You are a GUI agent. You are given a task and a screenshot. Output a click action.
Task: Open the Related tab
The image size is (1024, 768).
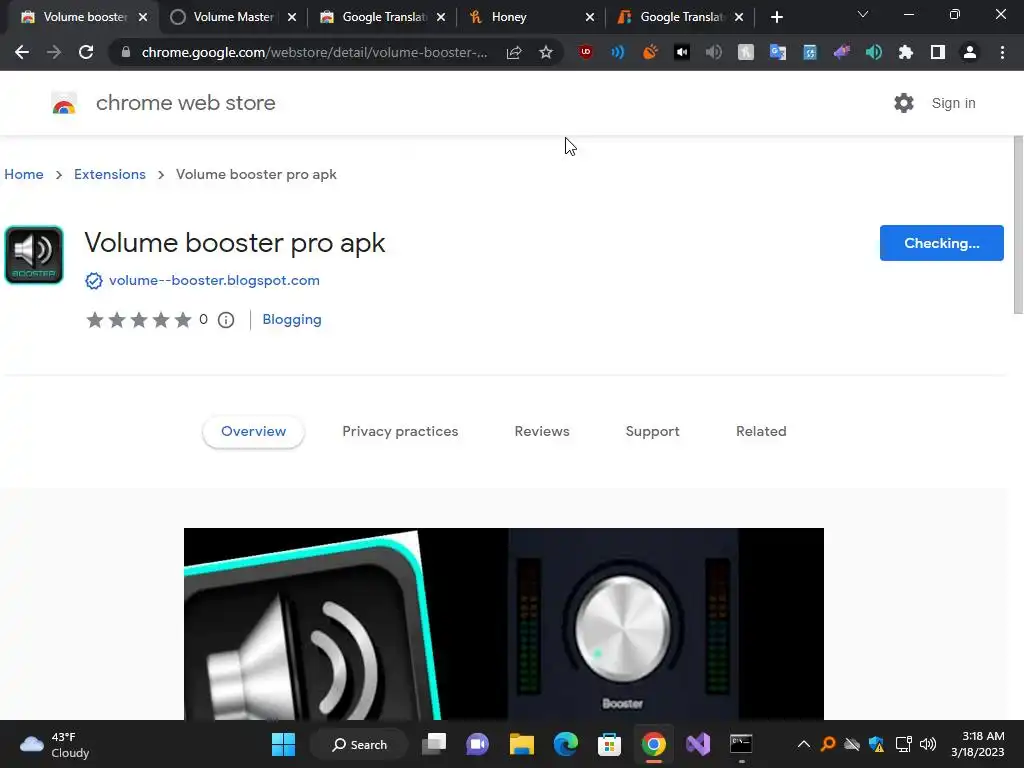[761, 432]
